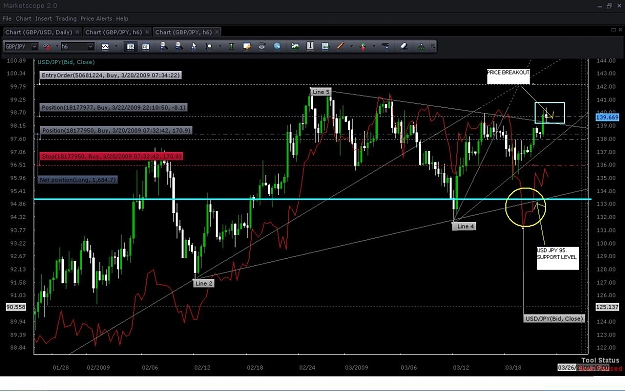Click the printer icon in the toolbar
Viewport: 625px width, 391px height.
point(261,46)
